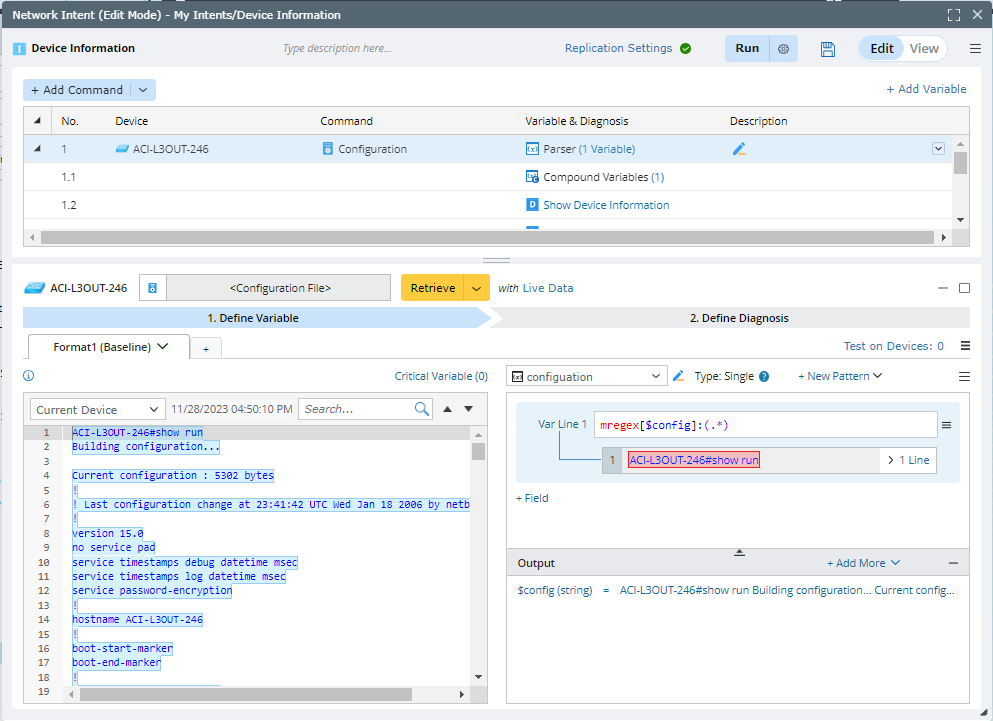The height and width of the screenshot is (721, 993).
Task: Click the description pencil edit icon
Action: point(739,149)
